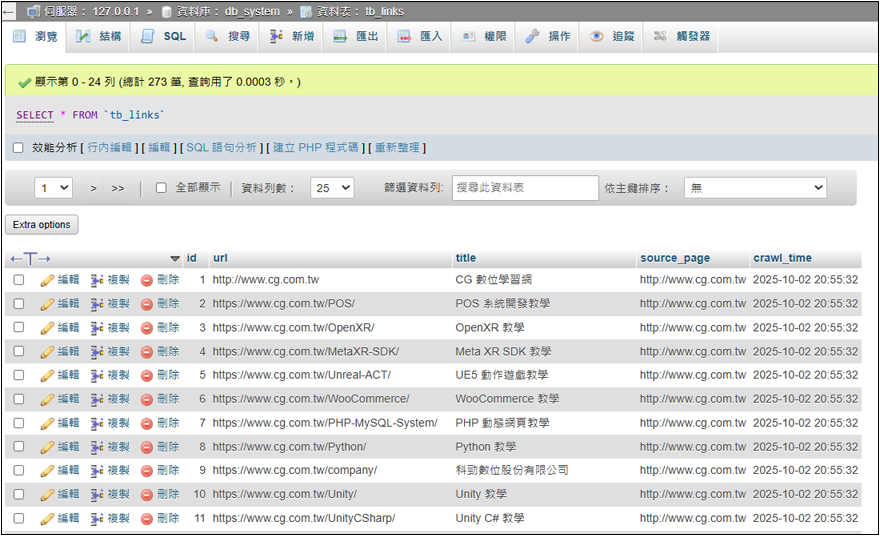Click the red delete icon for row 11
The image size is (880, 536).
click(147, 519)
